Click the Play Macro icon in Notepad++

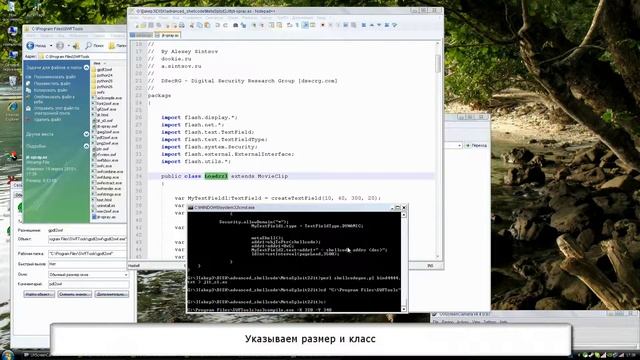pyautogui.click(x=338, y=25)
